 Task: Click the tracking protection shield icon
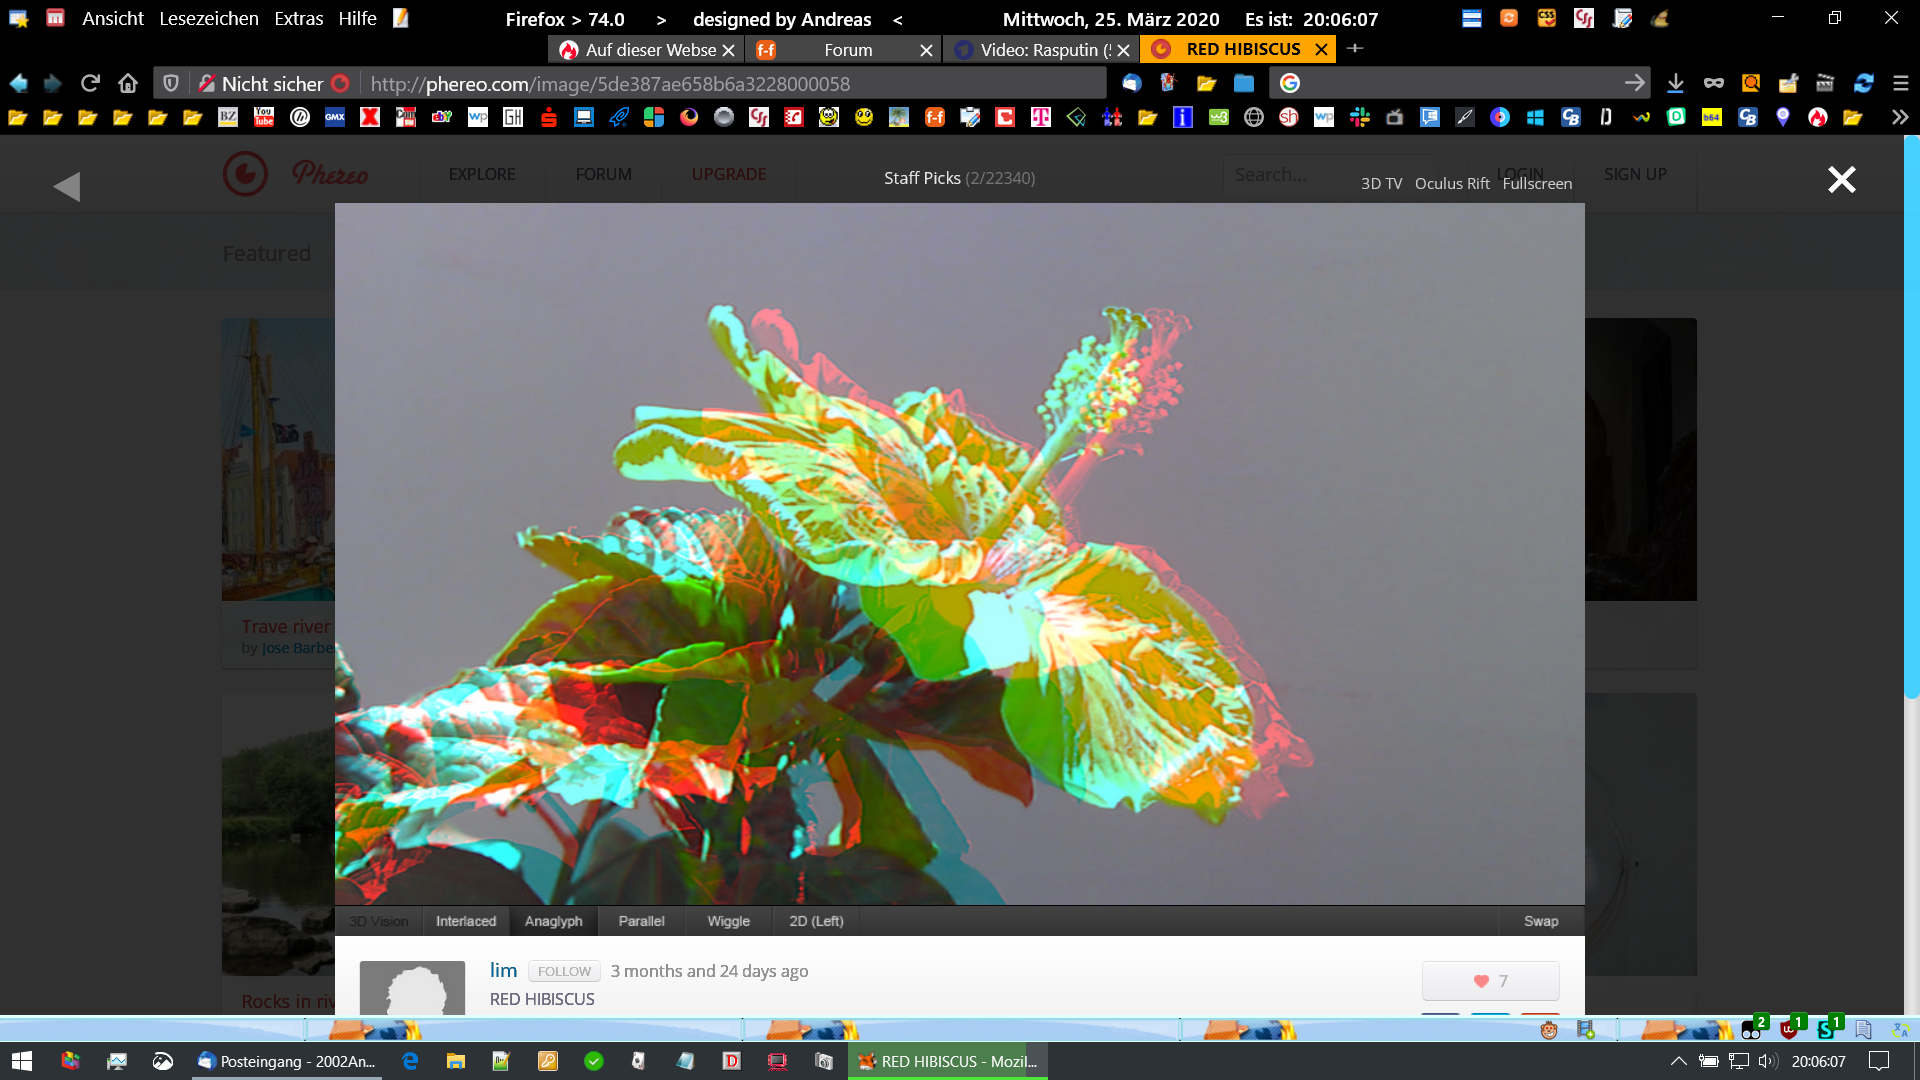click(x=171, y=83)
